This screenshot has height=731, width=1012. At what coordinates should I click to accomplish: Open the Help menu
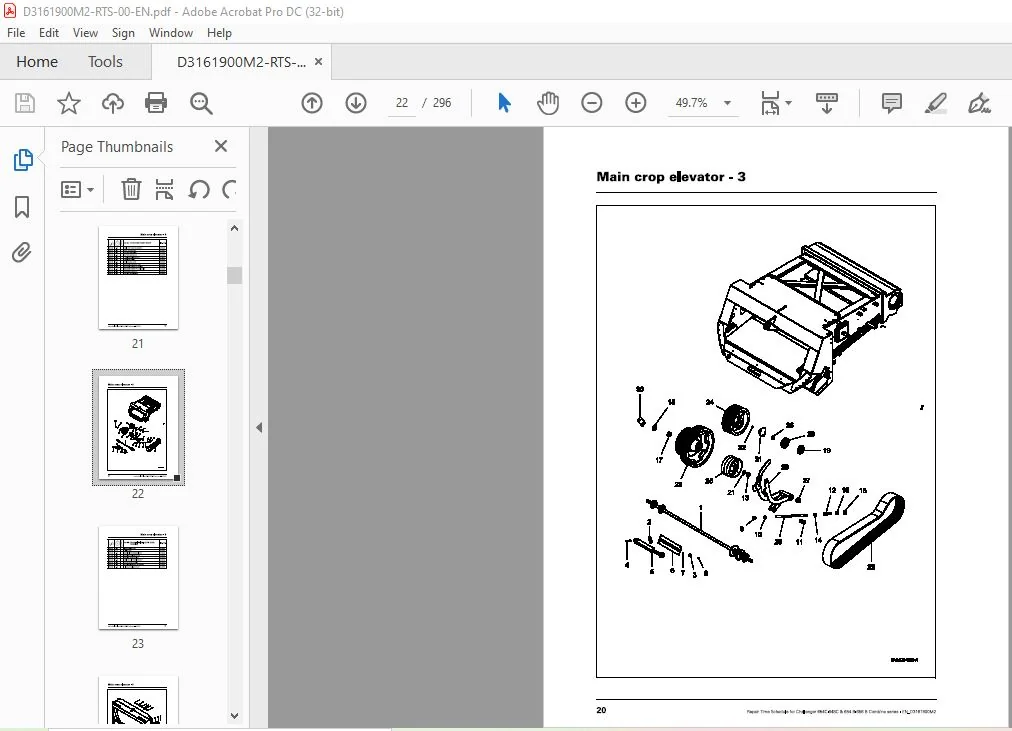coord(219,33)
